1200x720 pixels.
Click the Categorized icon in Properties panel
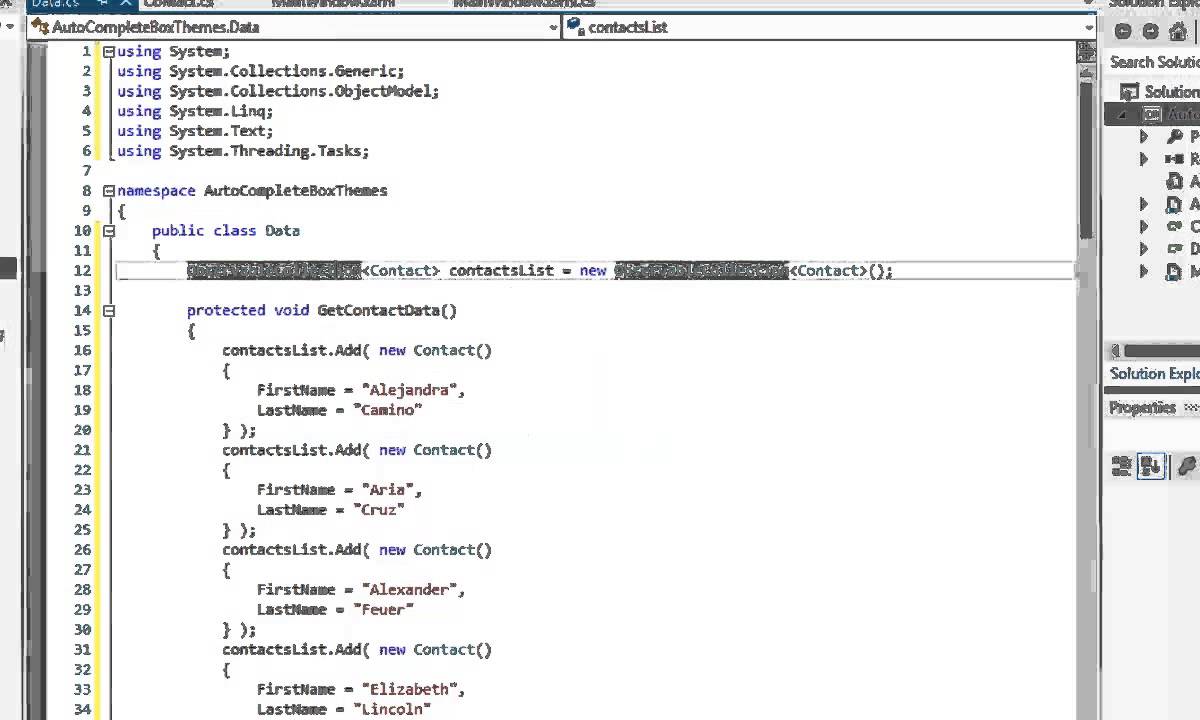tap(1122, 466)
